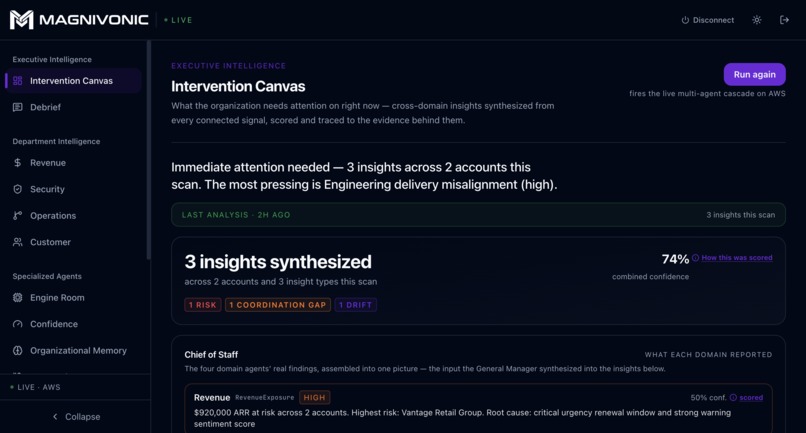Click the 74% combined confidence value
Image resolution: width=806 pixels, height=433 pixels.
[x=675, y=259]
